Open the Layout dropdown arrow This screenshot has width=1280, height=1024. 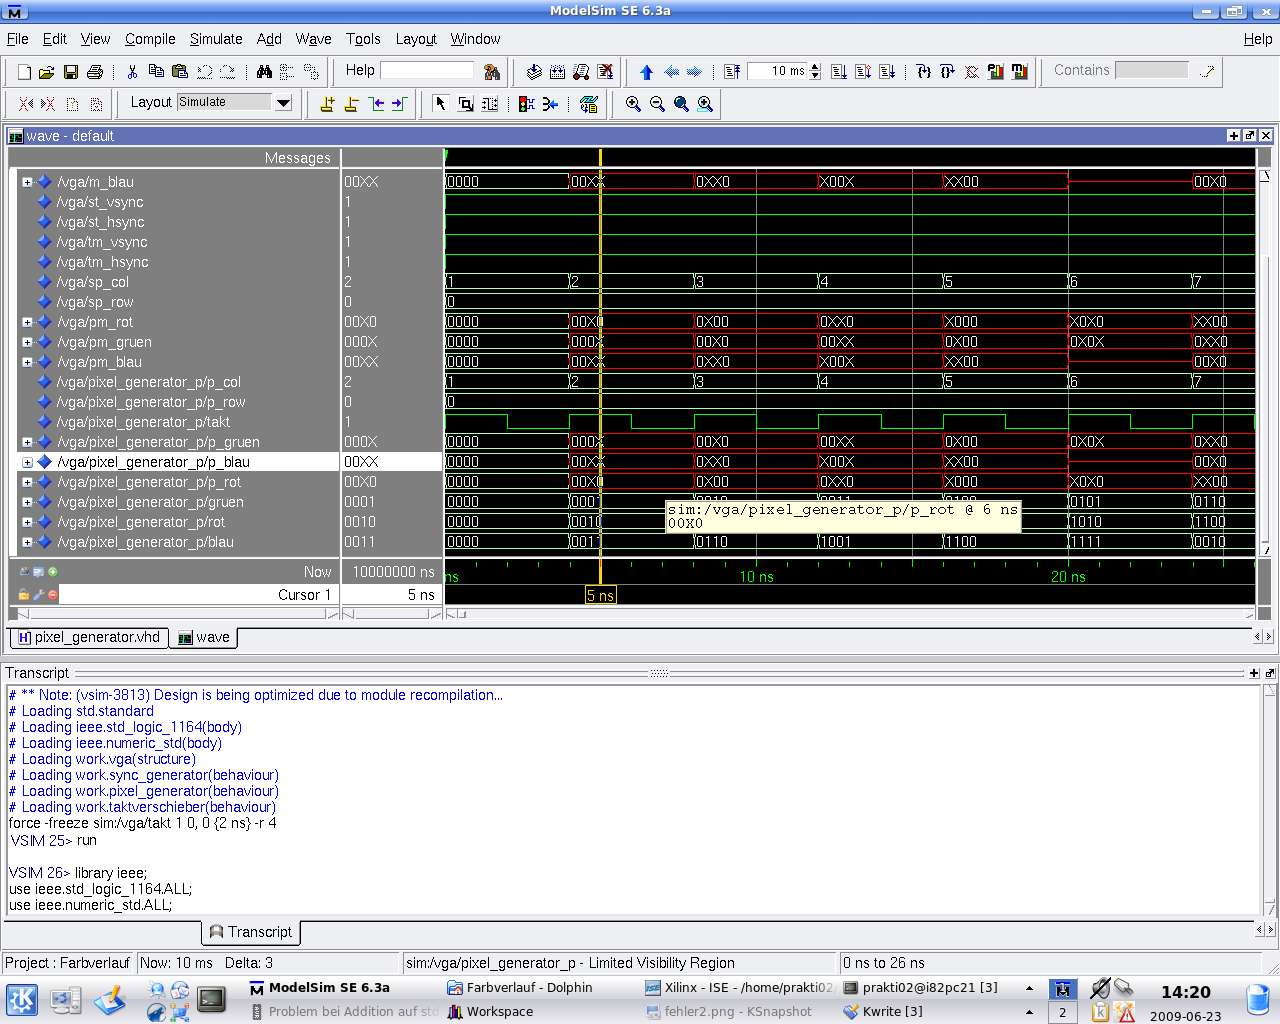click(x=283, y=102)
